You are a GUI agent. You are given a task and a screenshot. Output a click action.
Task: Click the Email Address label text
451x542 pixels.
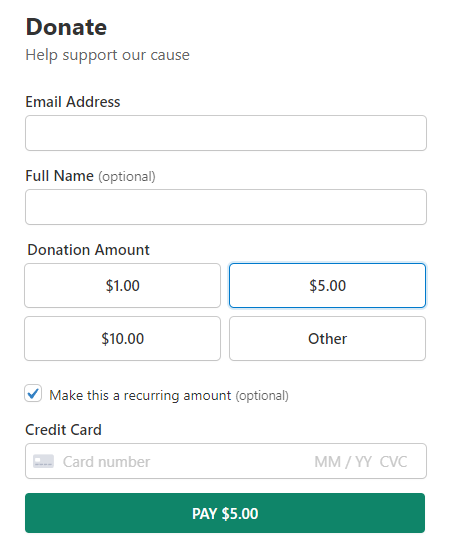73,102
